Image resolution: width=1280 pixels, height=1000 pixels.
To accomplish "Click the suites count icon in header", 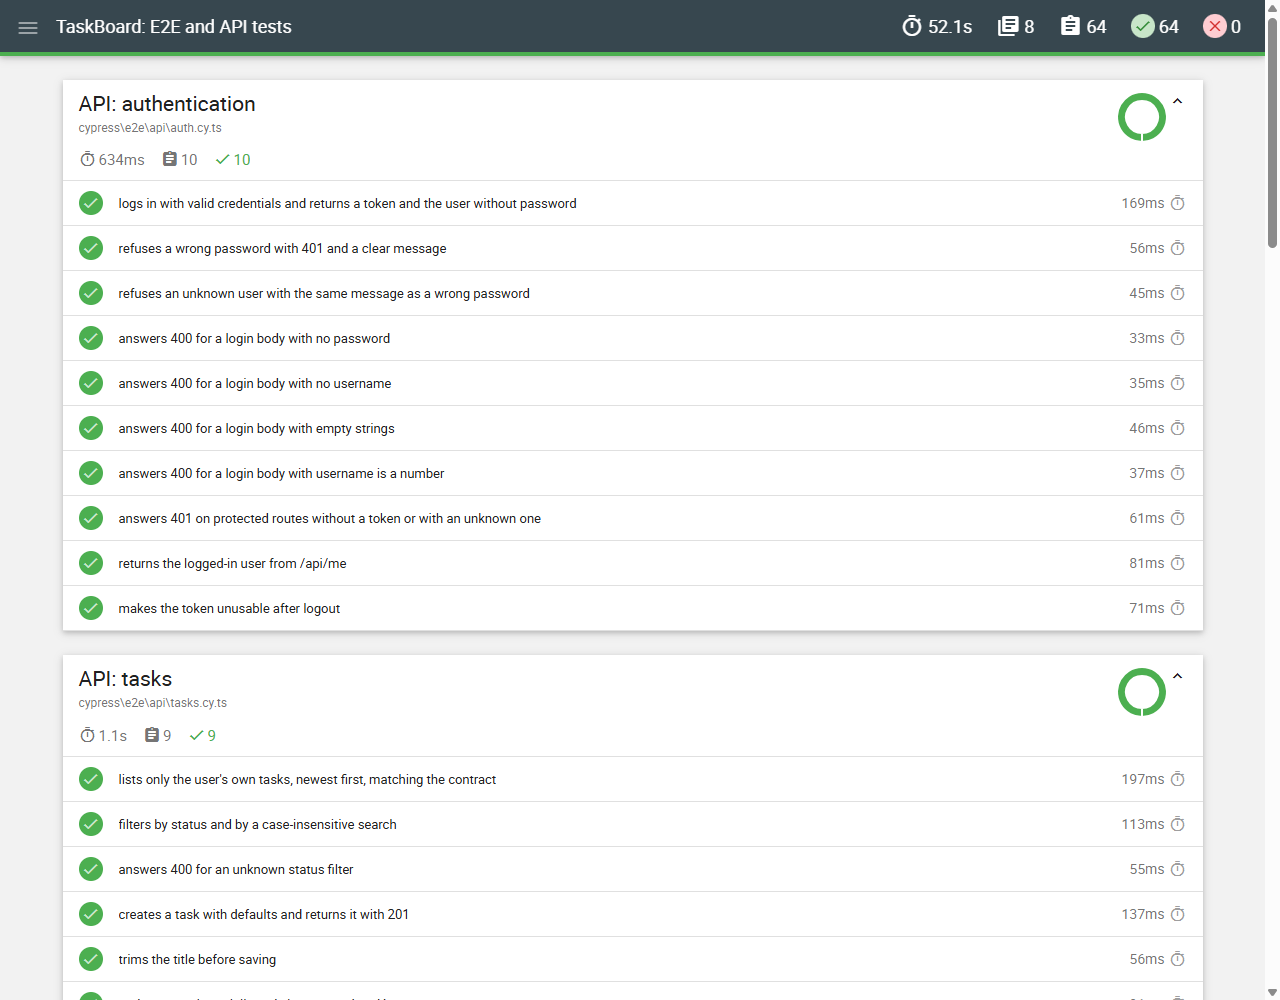I will 1008,26.
